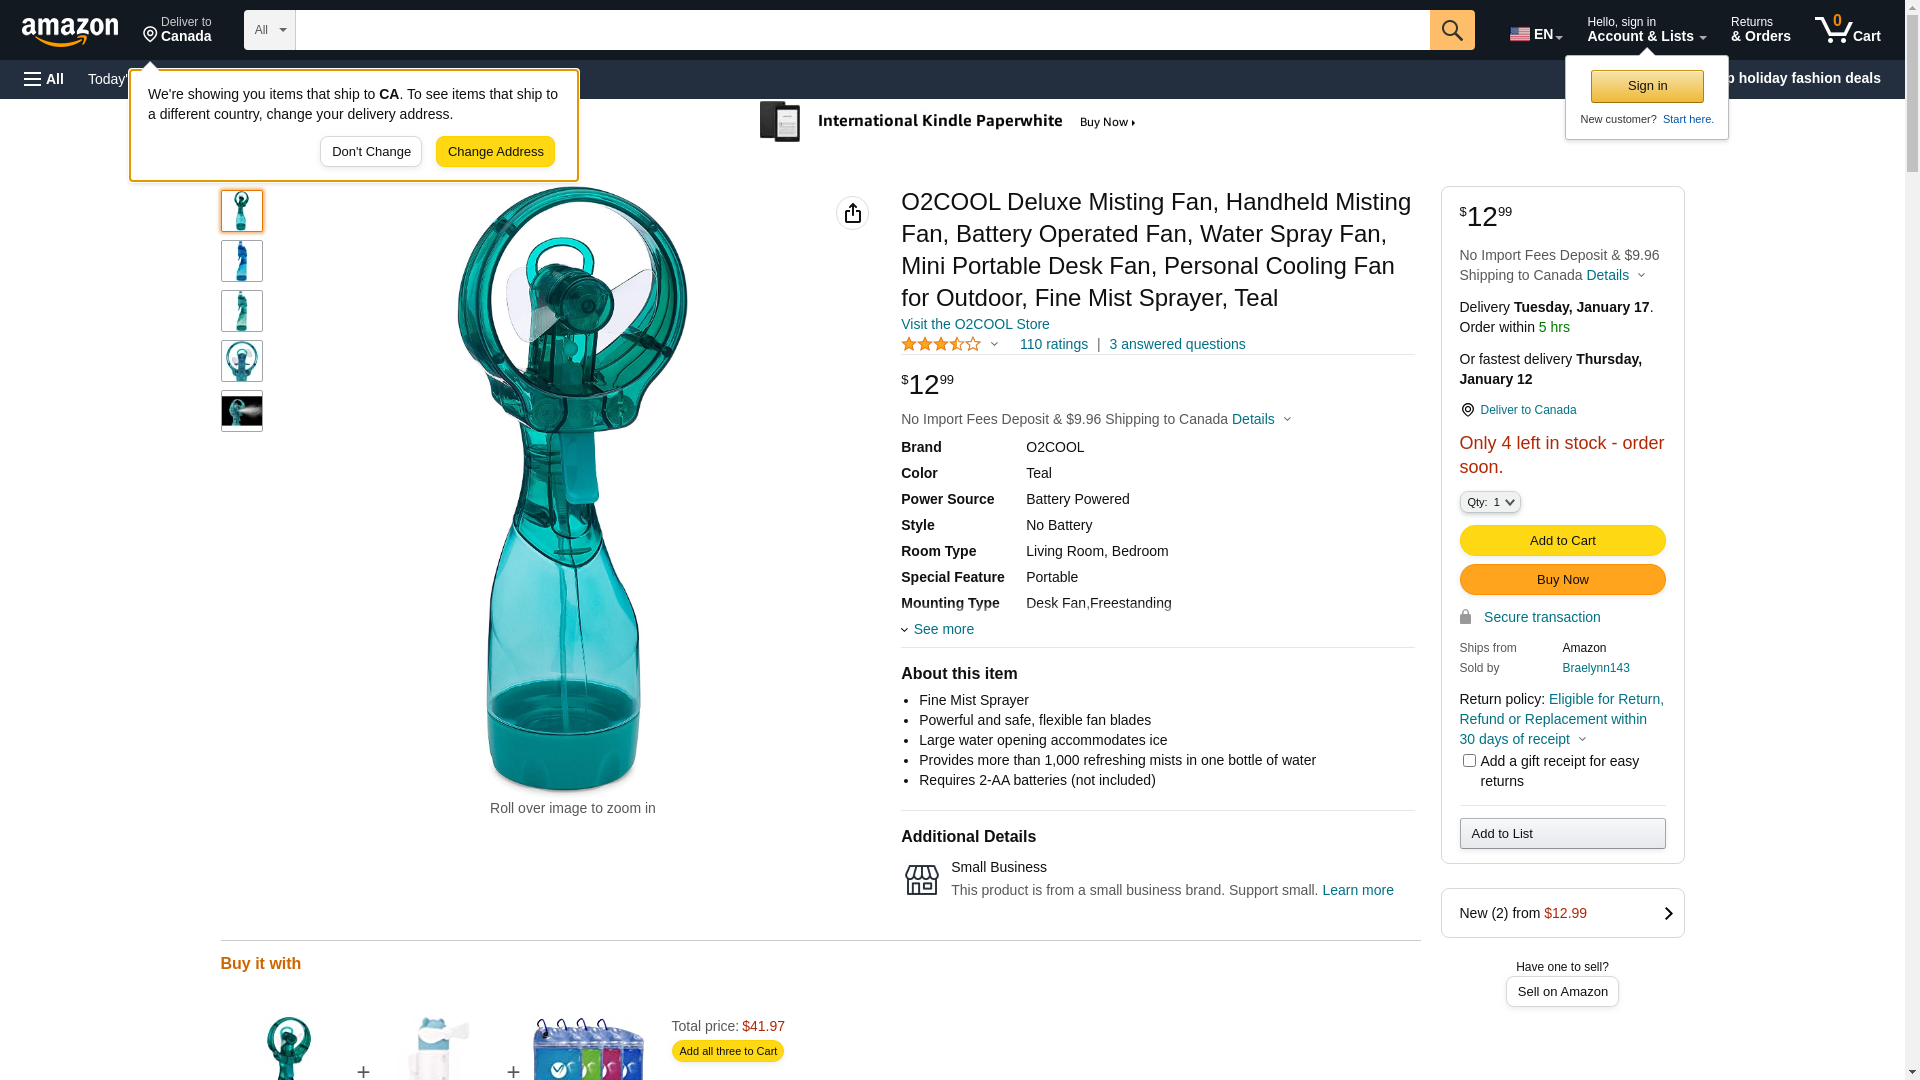Visit the O2COOL Store link
This screenshot has height=1080, width=1920.
tap(975, 324)
